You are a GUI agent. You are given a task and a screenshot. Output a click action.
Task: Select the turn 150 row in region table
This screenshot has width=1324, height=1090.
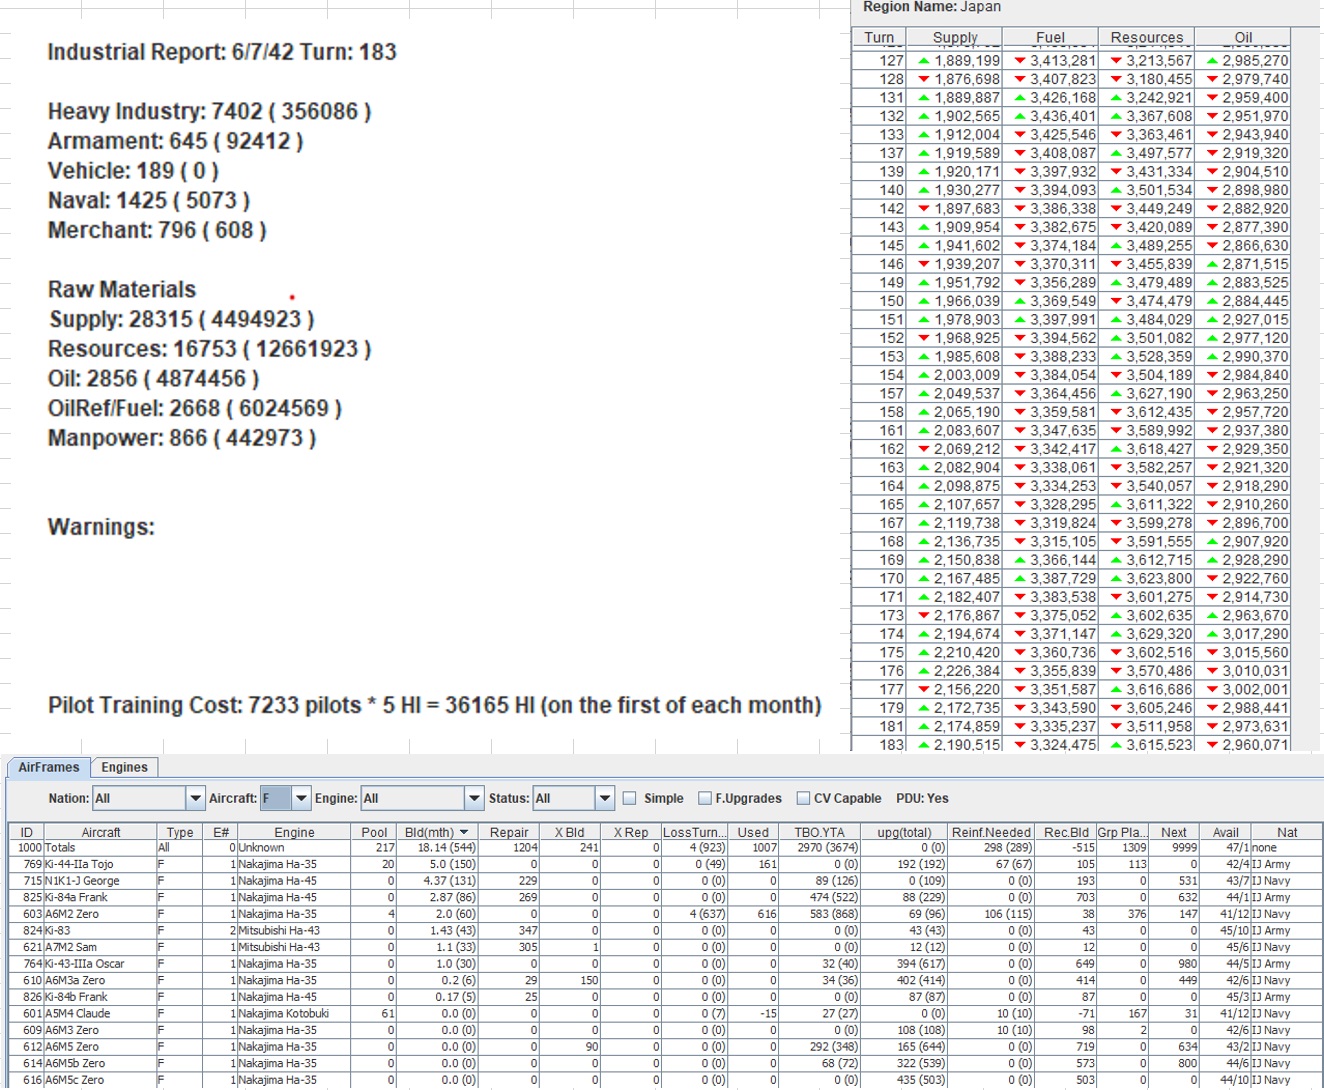(x=1072, y=301)
